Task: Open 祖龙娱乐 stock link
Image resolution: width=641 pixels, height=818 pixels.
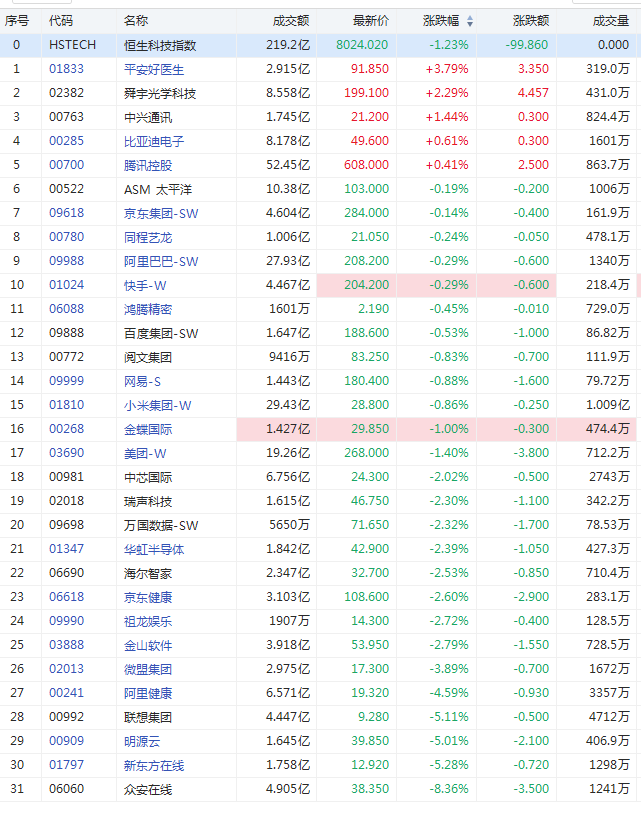Action: coord(148,621)
